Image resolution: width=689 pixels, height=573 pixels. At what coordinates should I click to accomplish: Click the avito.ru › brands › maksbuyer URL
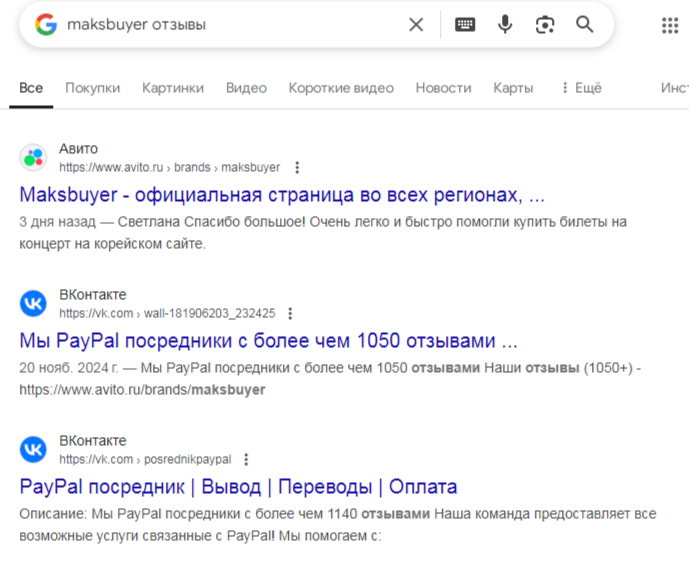click(x=169, y=167)
